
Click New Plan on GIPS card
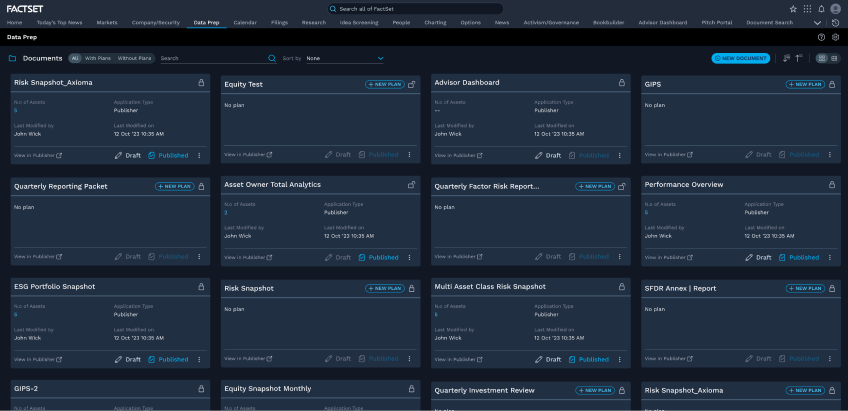805,84
